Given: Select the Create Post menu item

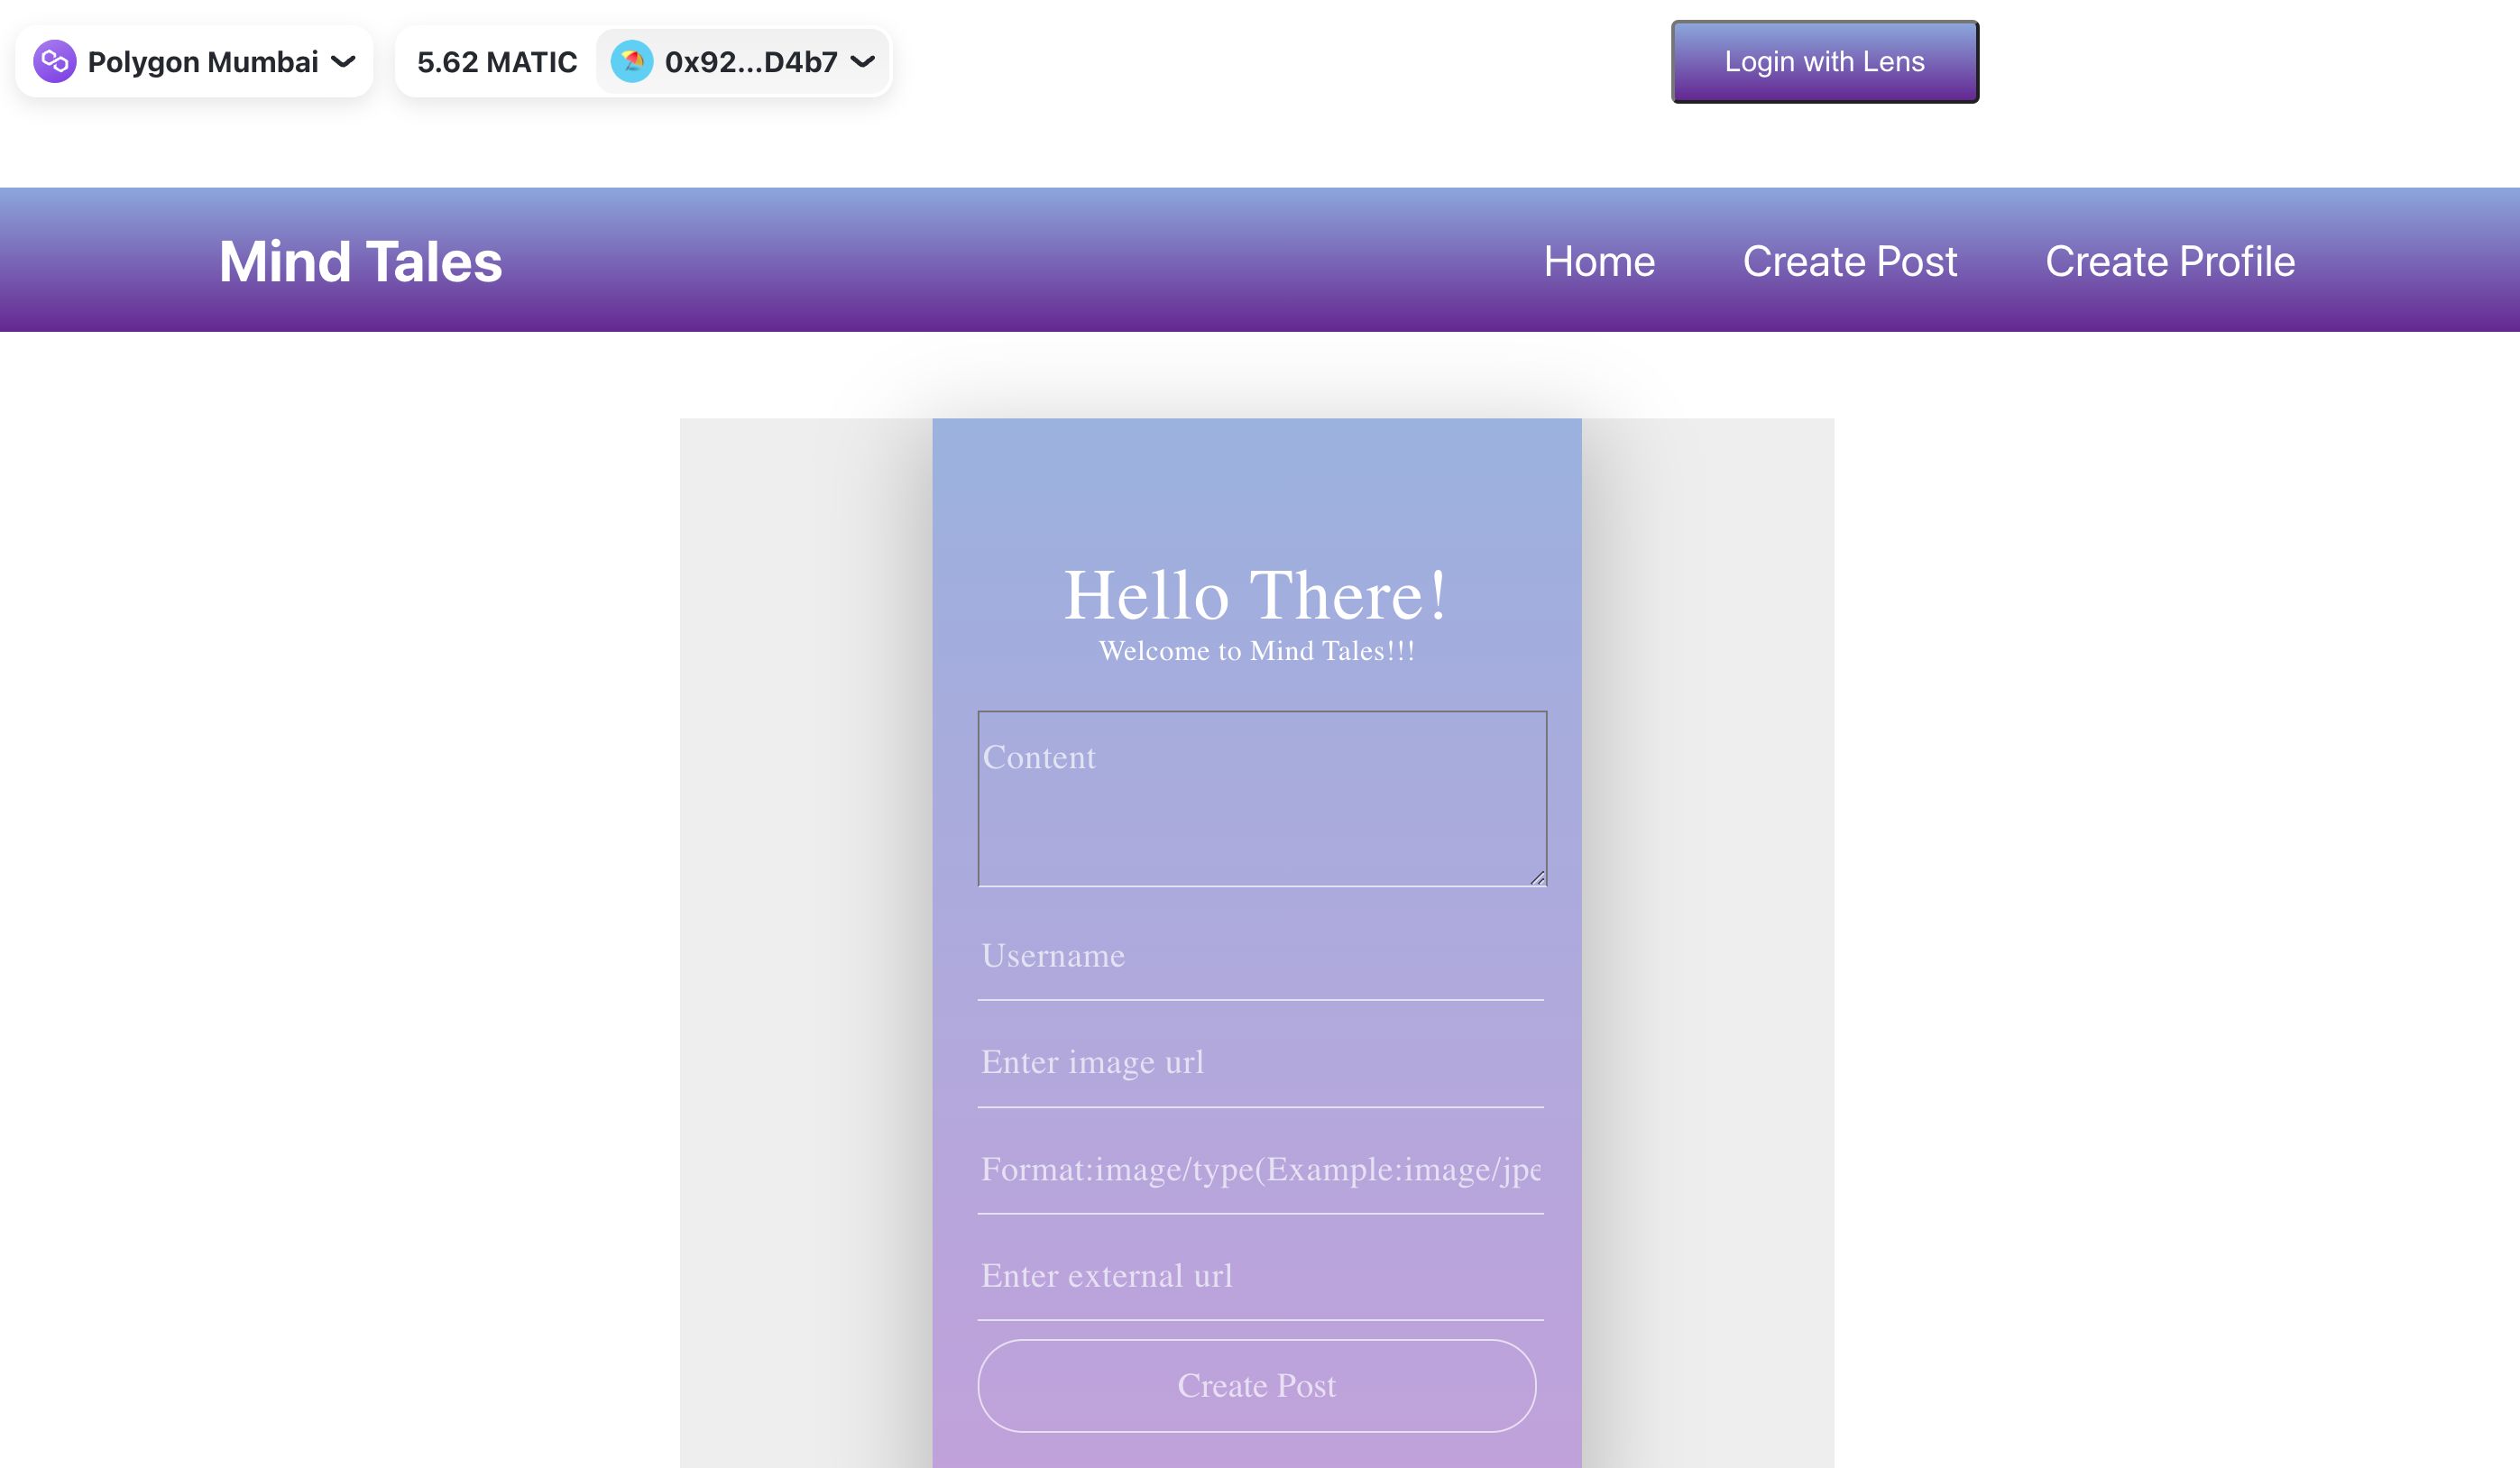Looking at the screenshot, I should pos(1851,261).
